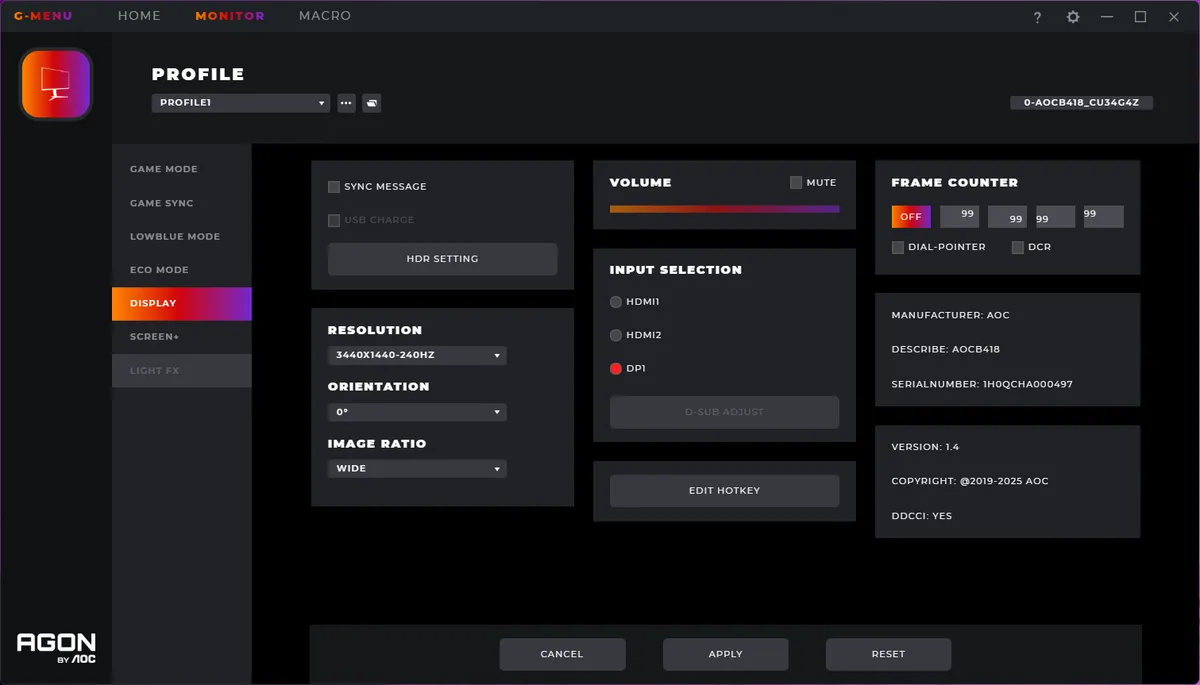Click the Serialnumber: 1H0QCHA000497 text

(982, 384)
